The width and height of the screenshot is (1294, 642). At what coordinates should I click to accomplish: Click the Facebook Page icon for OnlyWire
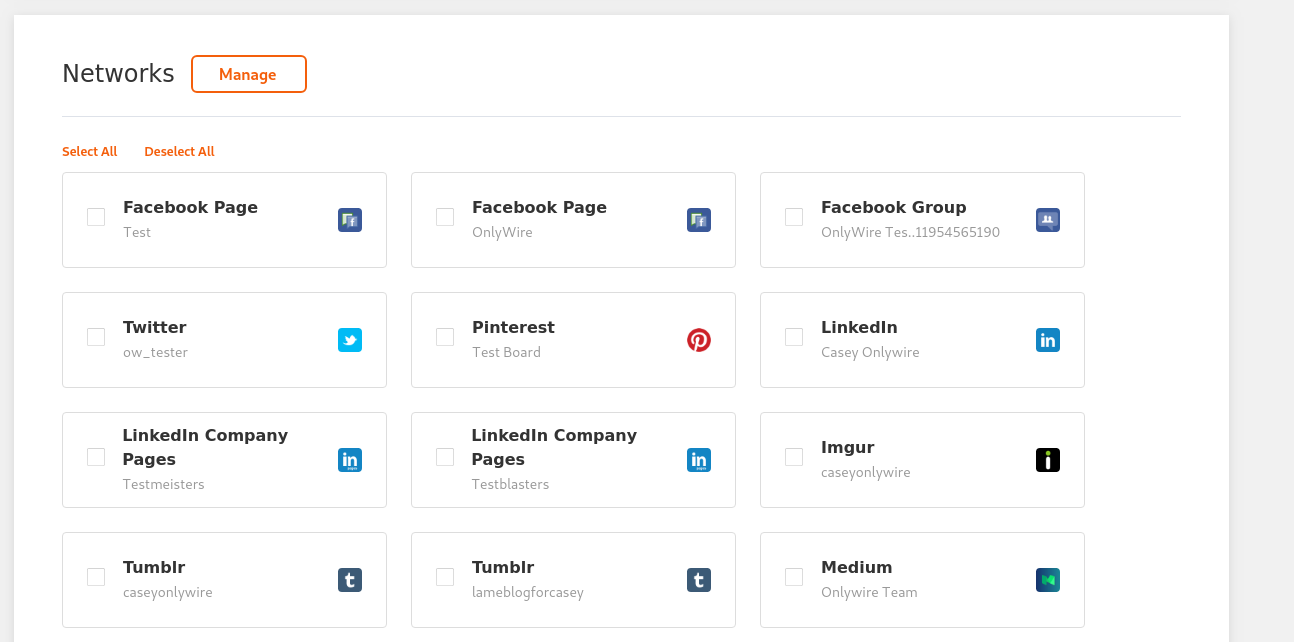click(698, 220)
